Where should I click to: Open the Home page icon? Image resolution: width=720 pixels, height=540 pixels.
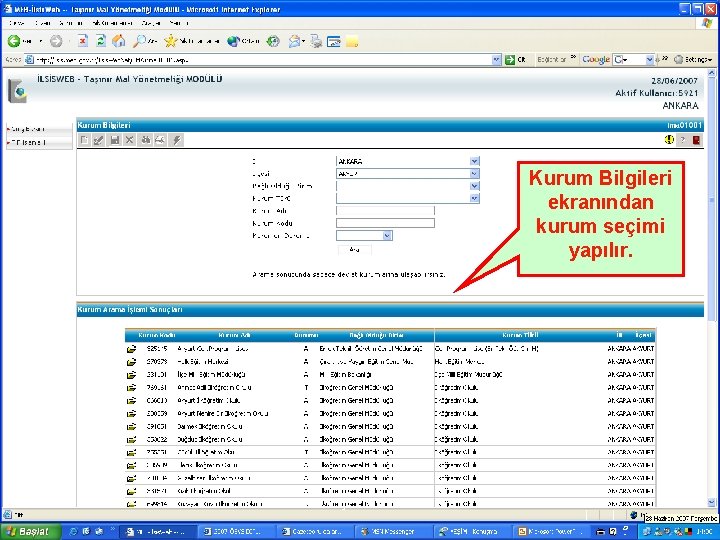(119, 41)
